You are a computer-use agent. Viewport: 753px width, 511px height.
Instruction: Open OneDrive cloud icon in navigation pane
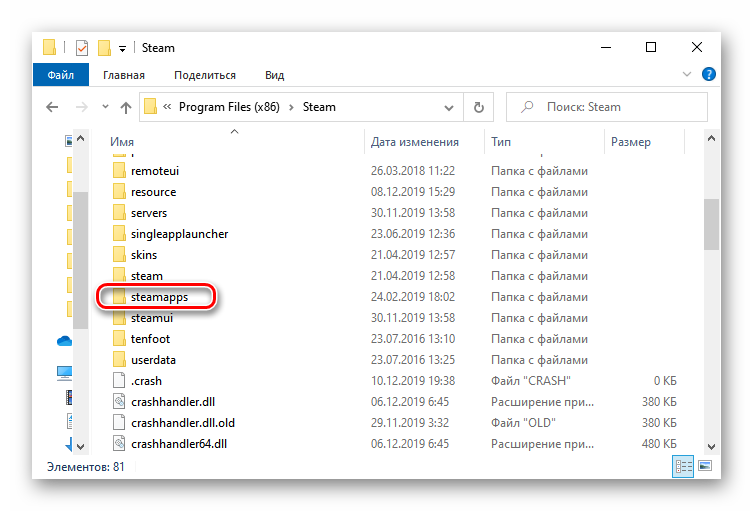pyautogui.click(x=64, y=341)
